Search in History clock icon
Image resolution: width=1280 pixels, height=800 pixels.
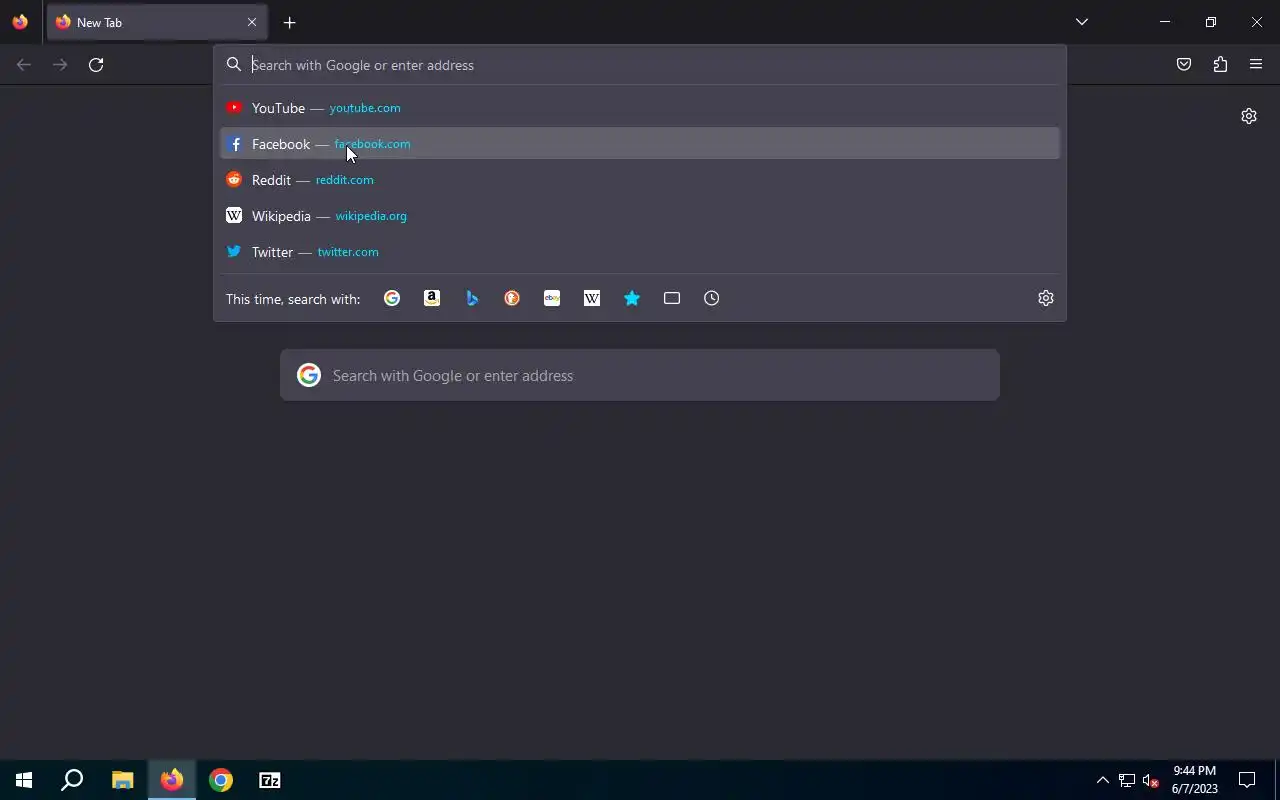(x=712, y=298)
